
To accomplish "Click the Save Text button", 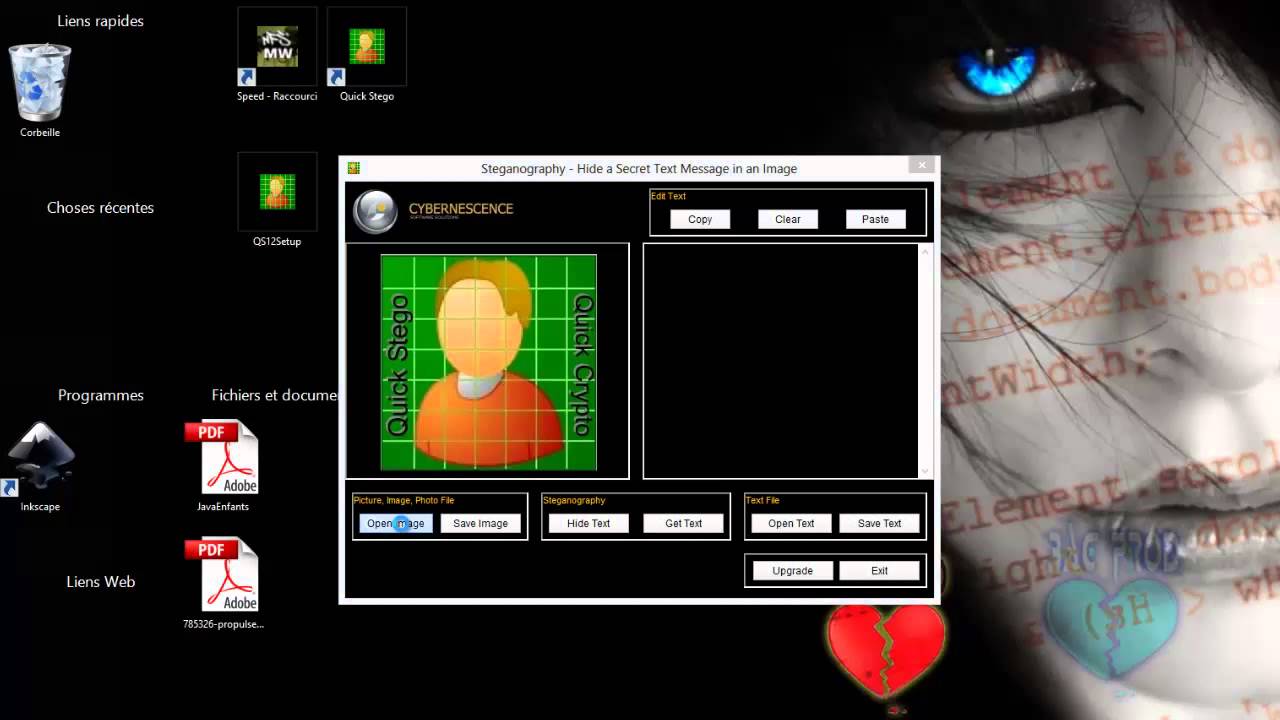I will coord(879,523).
